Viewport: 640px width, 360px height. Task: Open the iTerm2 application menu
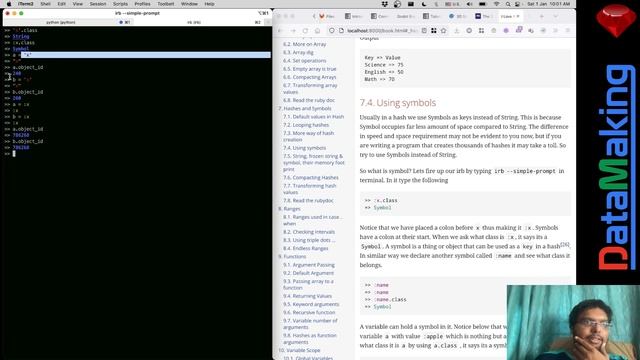point(26,4)
